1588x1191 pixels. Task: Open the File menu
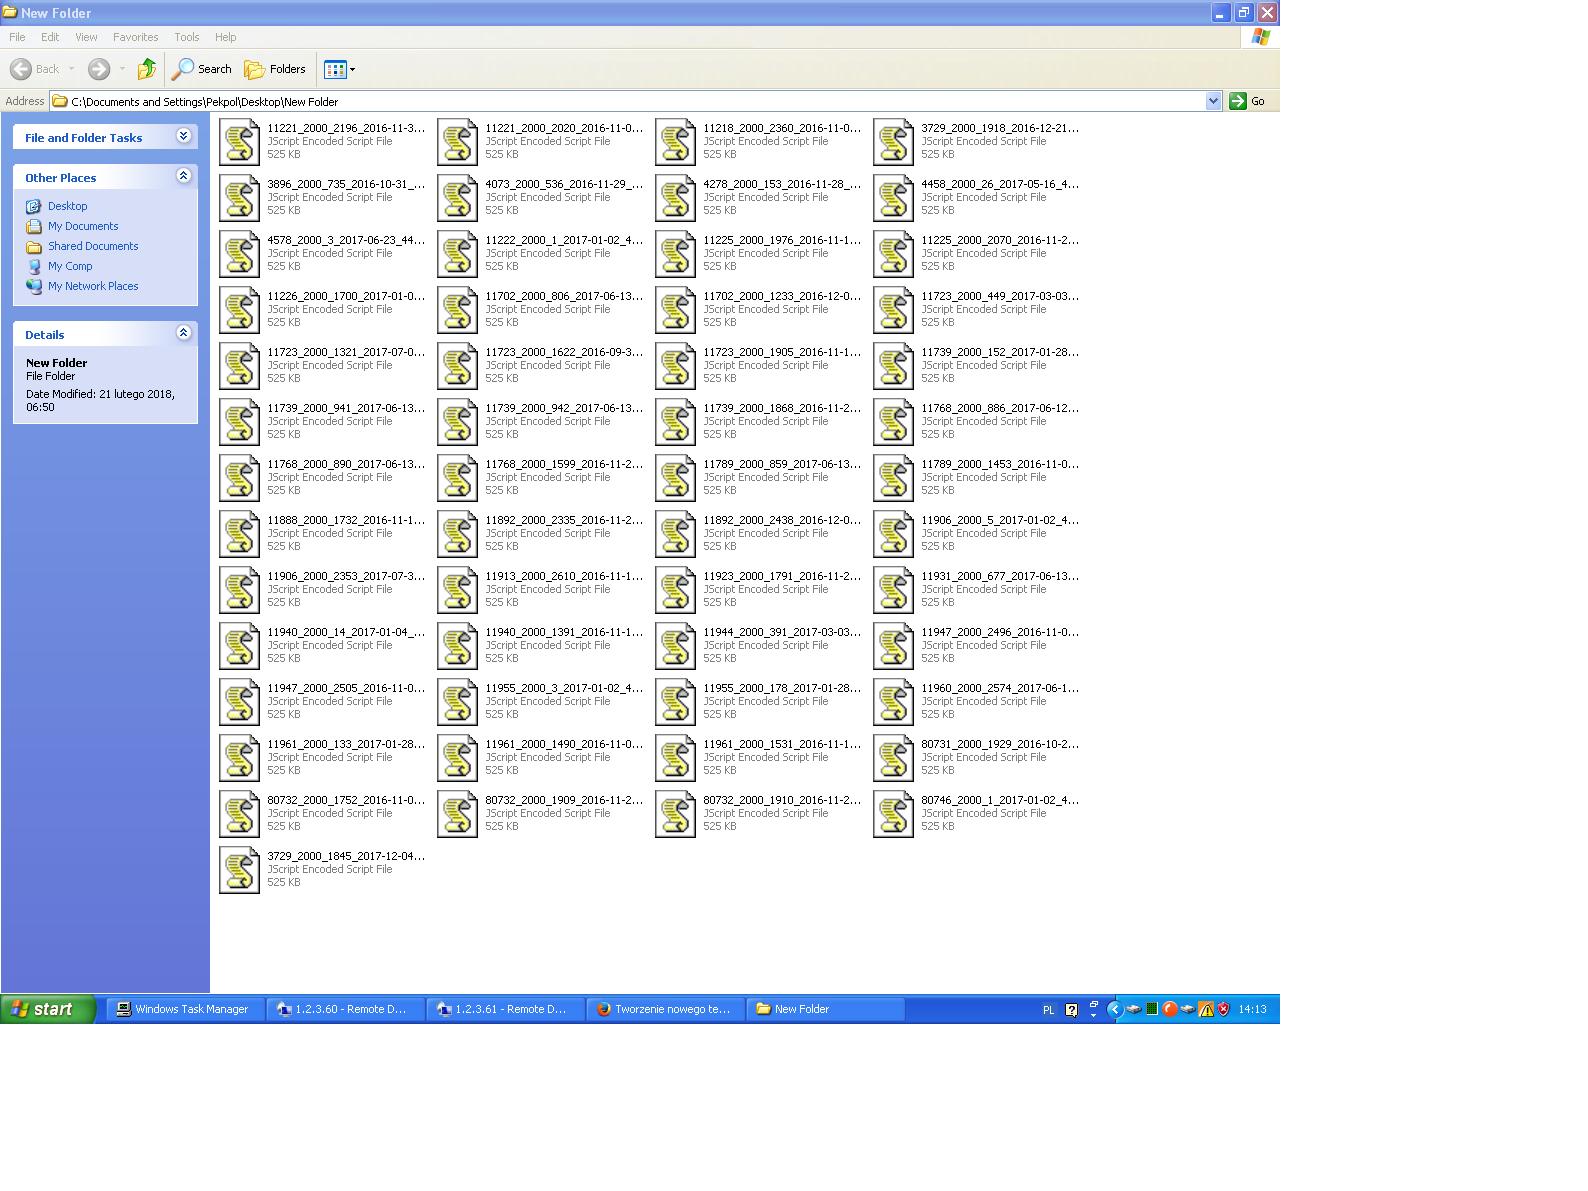coord(17,37)
